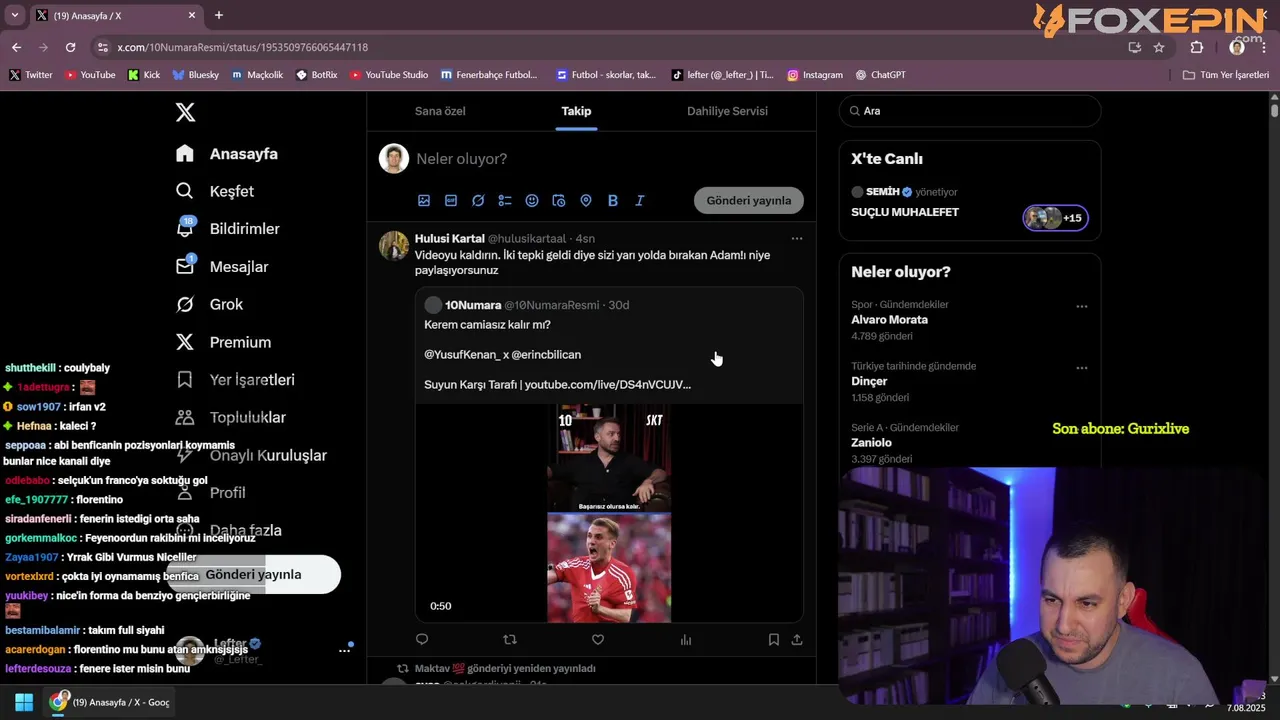This screenshot has width=1280, height=720.
Task: Click the X logo in sidebar
Action: pyautogui.click(x=185, y=112)
